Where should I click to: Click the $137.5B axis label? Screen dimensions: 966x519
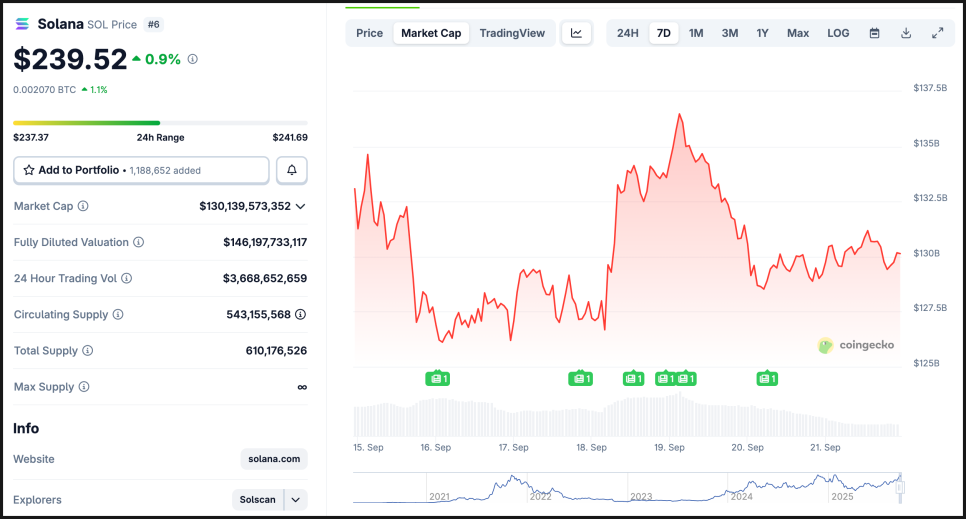pyautogui.click(x=930, y=88)
